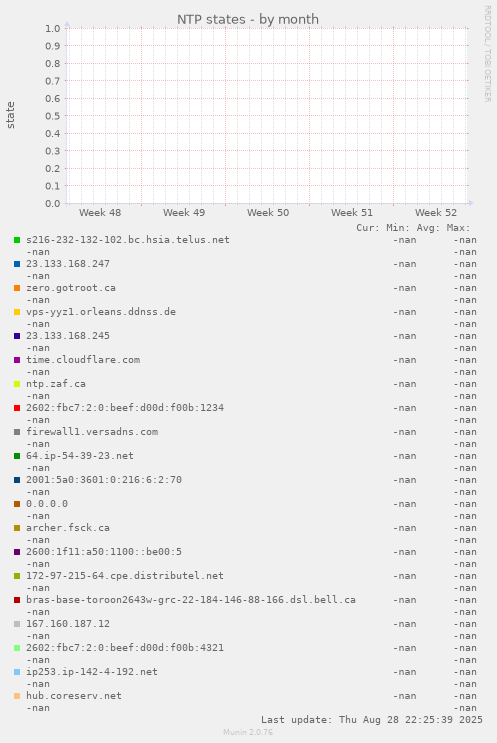Click the olive swatch for archer.fsck.ca

pos(17,528)
